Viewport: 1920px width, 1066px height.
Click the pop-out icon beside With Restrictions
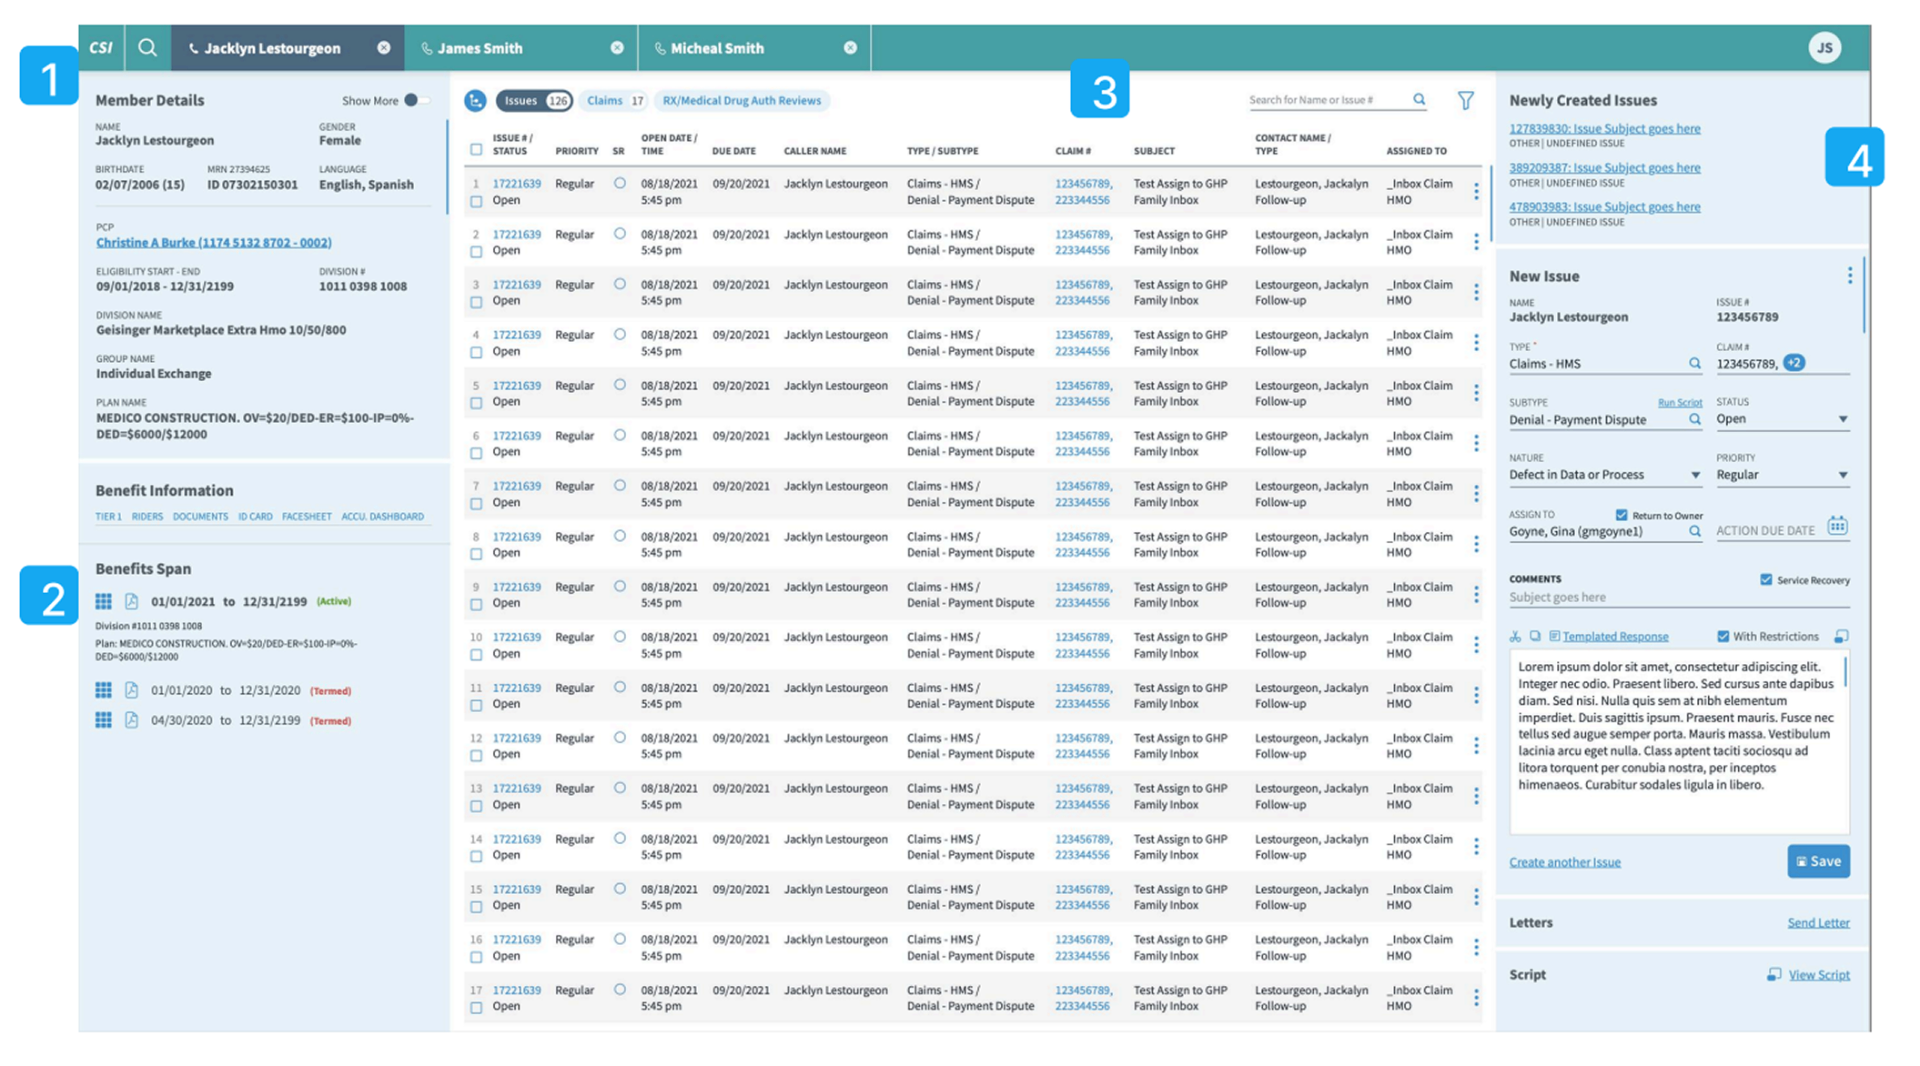point(1841,636)
